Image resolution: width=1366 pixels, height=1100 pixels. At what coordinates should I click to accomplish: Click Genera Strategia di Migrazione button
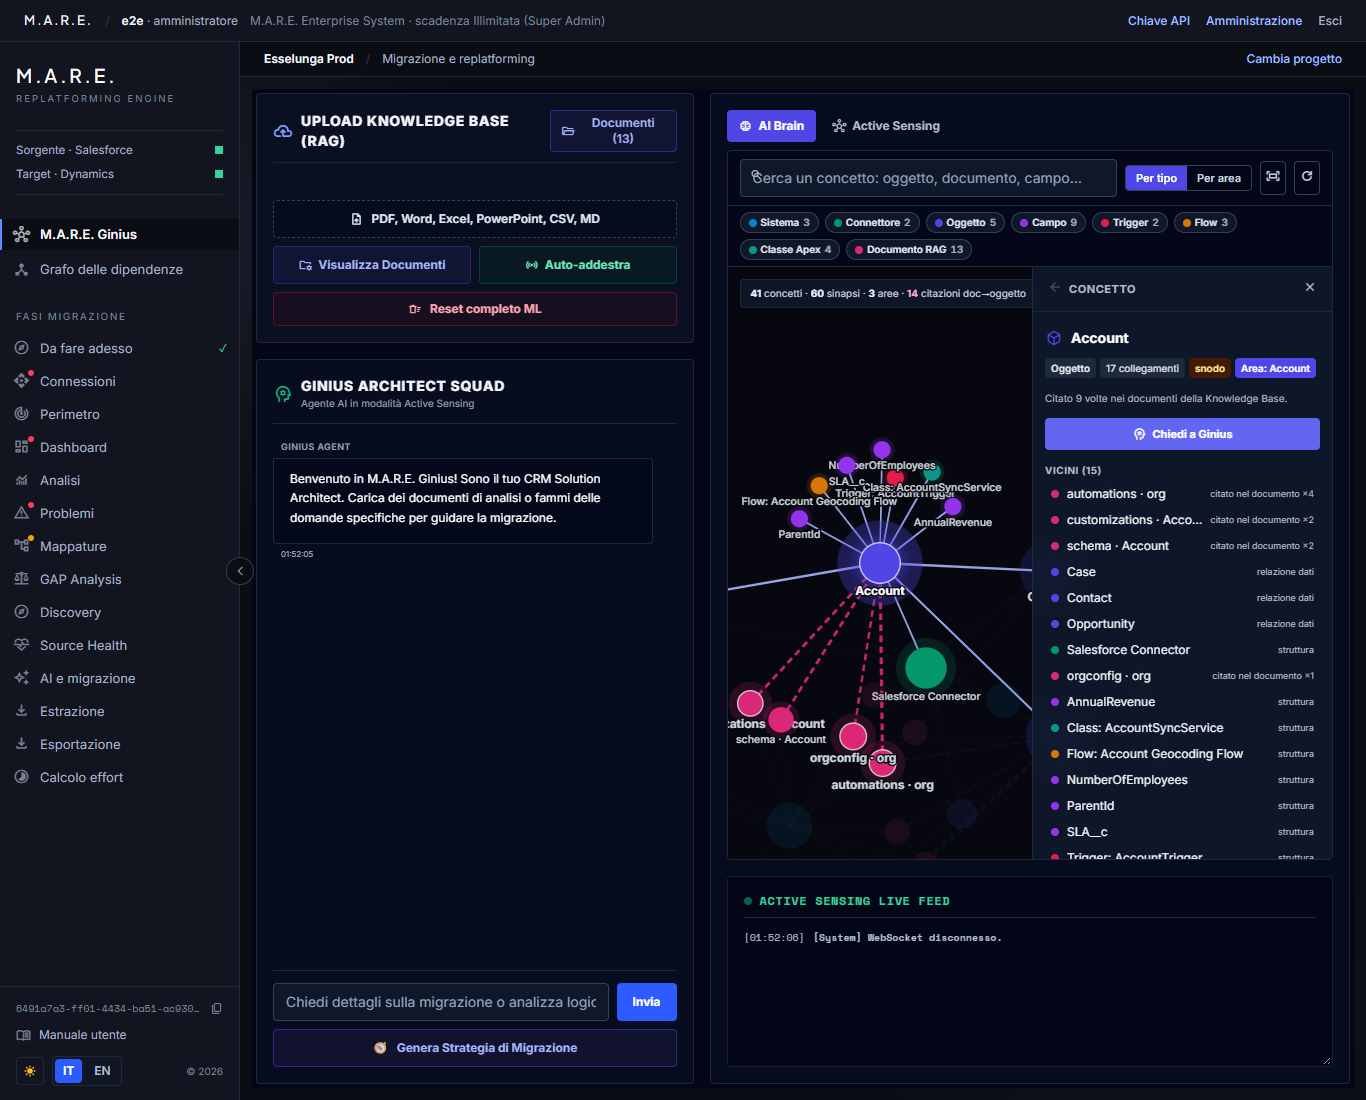(475, 1048)
